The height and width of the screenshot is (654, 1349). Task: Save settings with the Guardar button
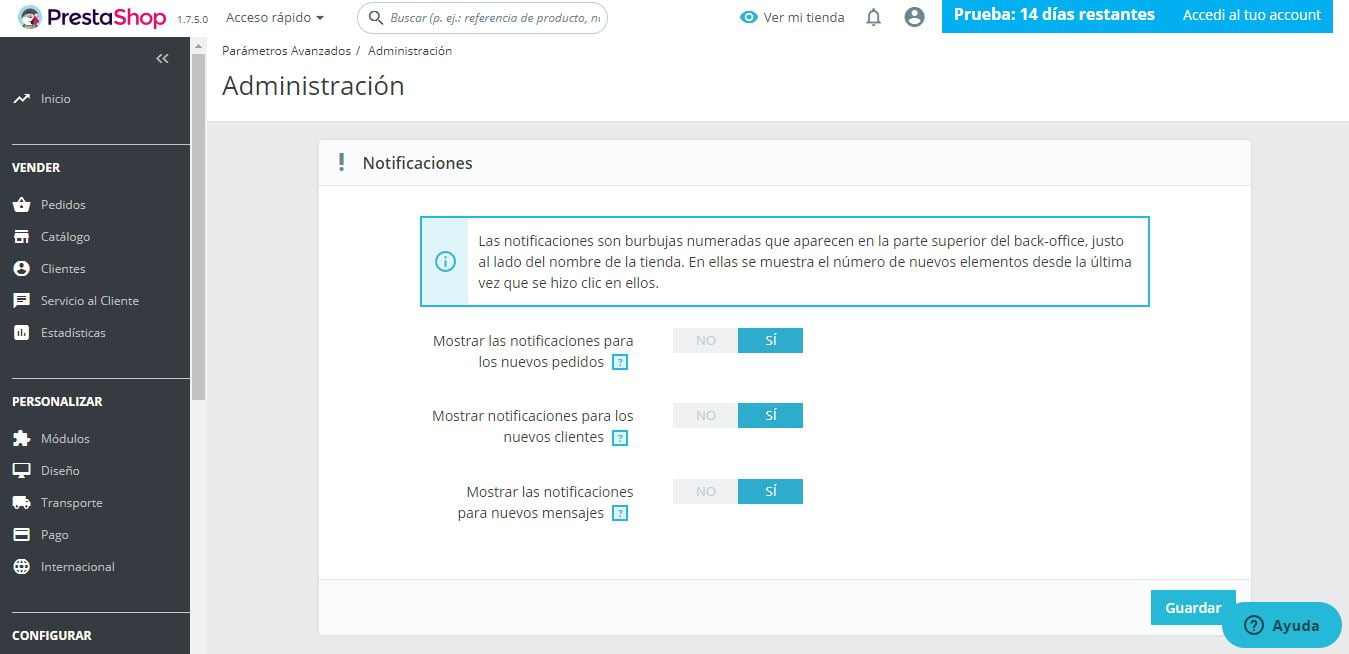1192,607
